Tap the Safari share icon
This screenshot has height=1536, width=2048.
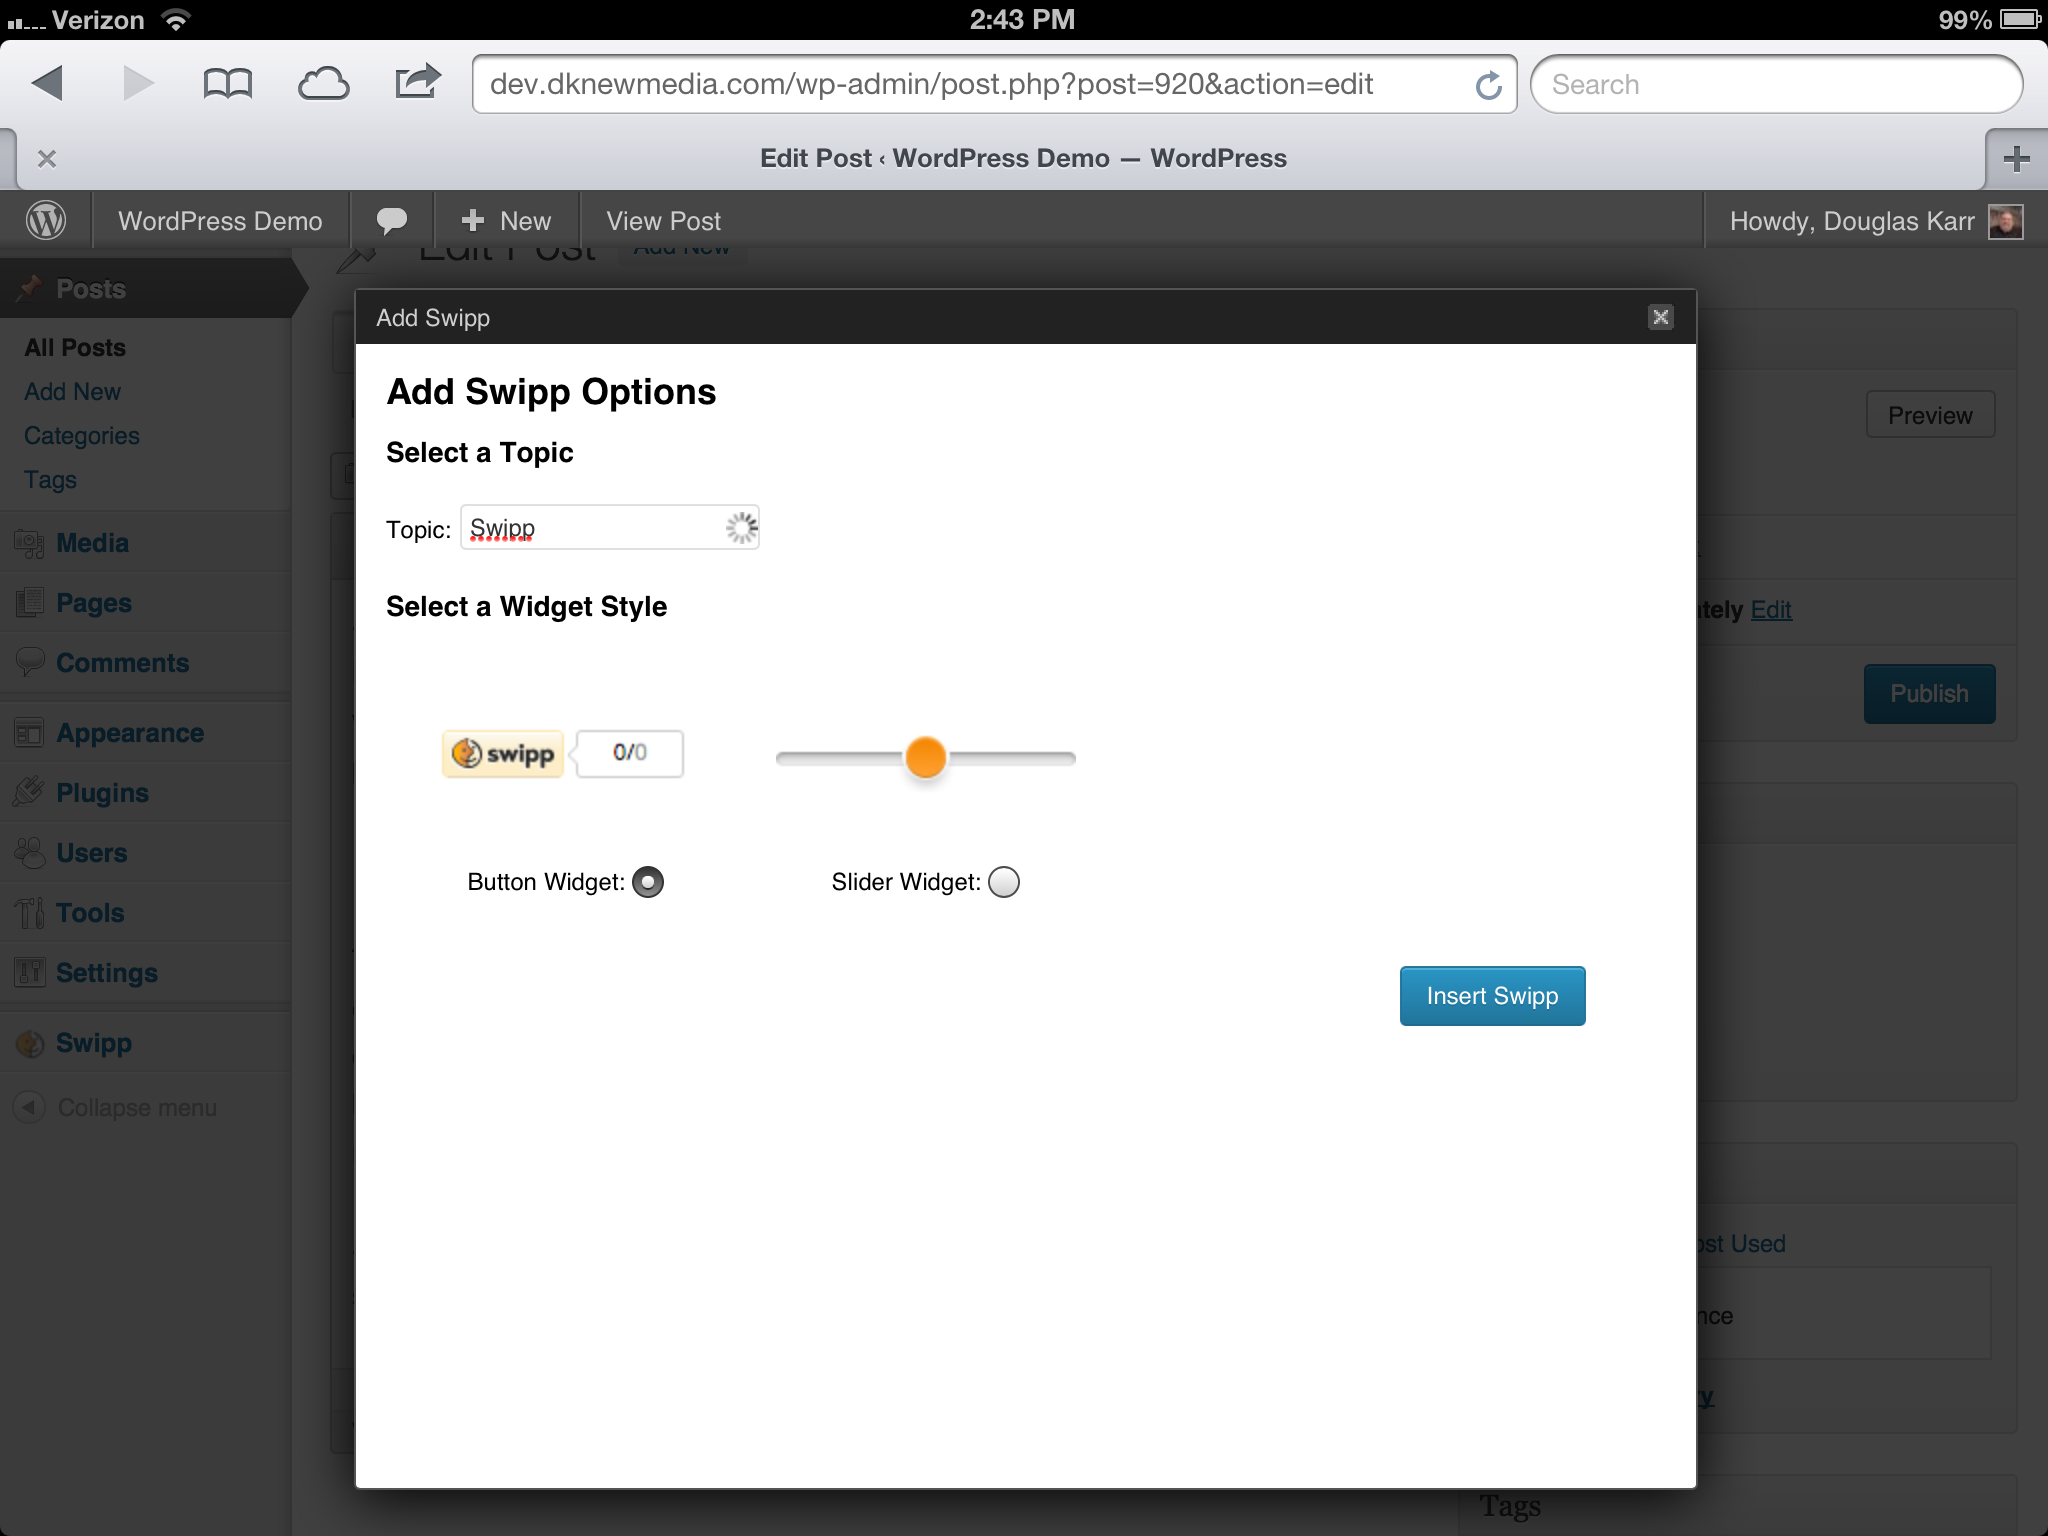(417, 82)
